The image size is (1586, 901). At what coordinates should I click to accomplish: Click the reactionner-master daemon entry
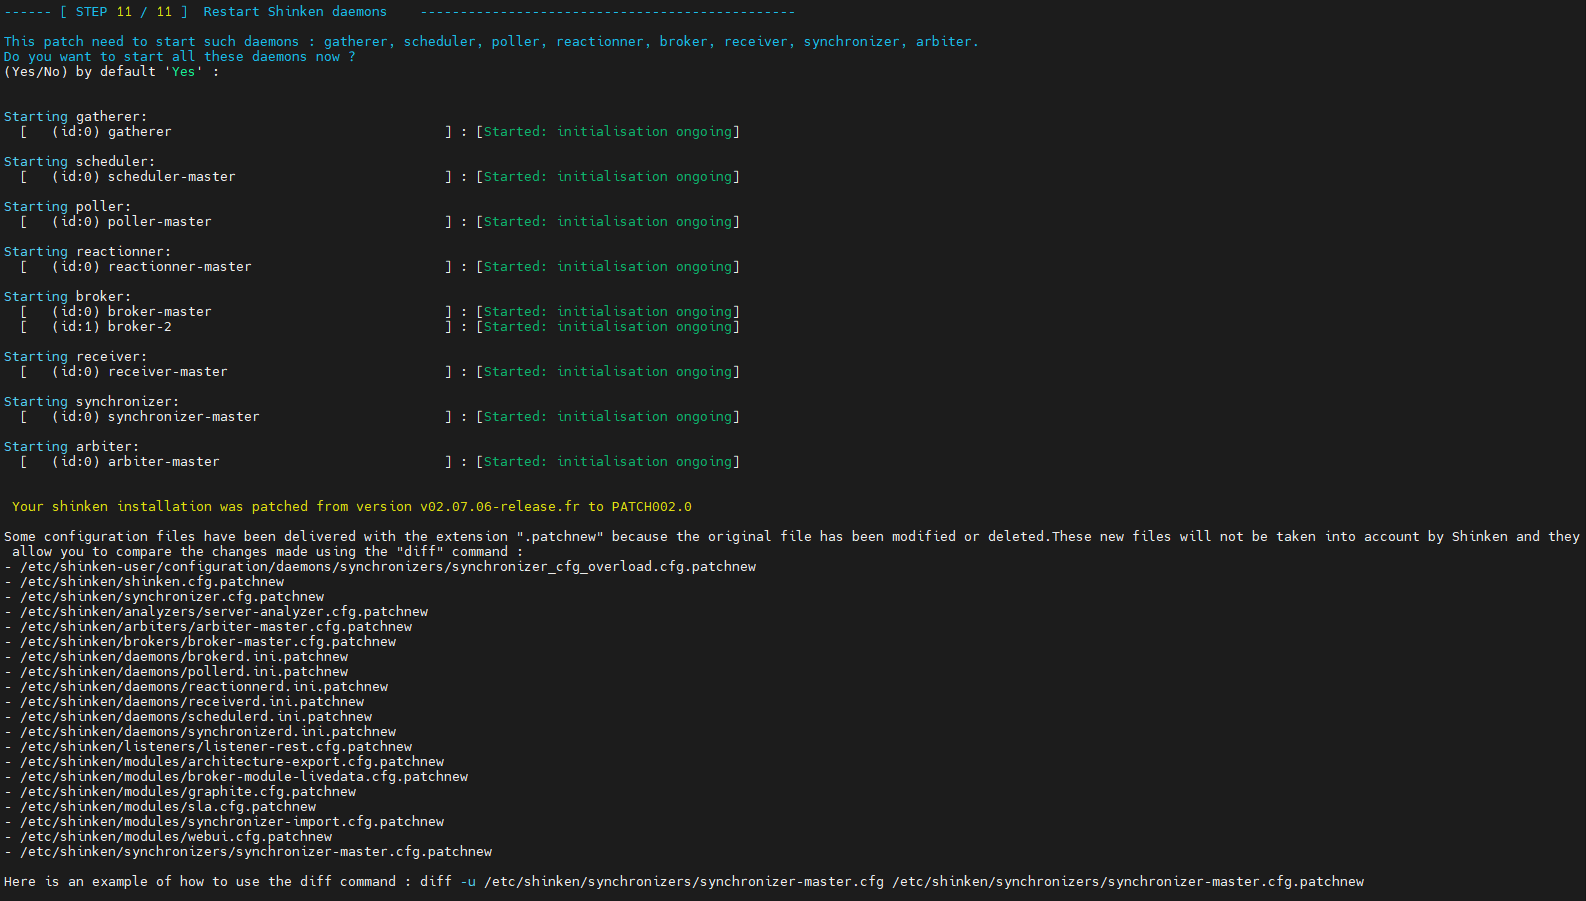(x=179, y=267)
